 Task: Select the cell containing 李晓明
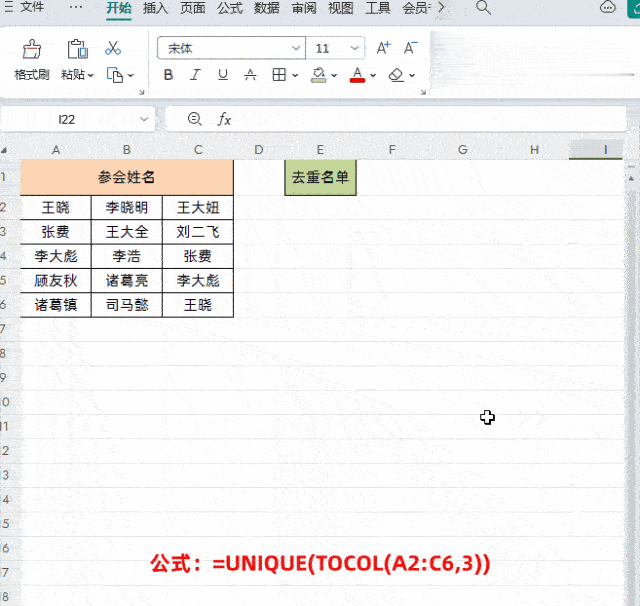coord(127,207)
